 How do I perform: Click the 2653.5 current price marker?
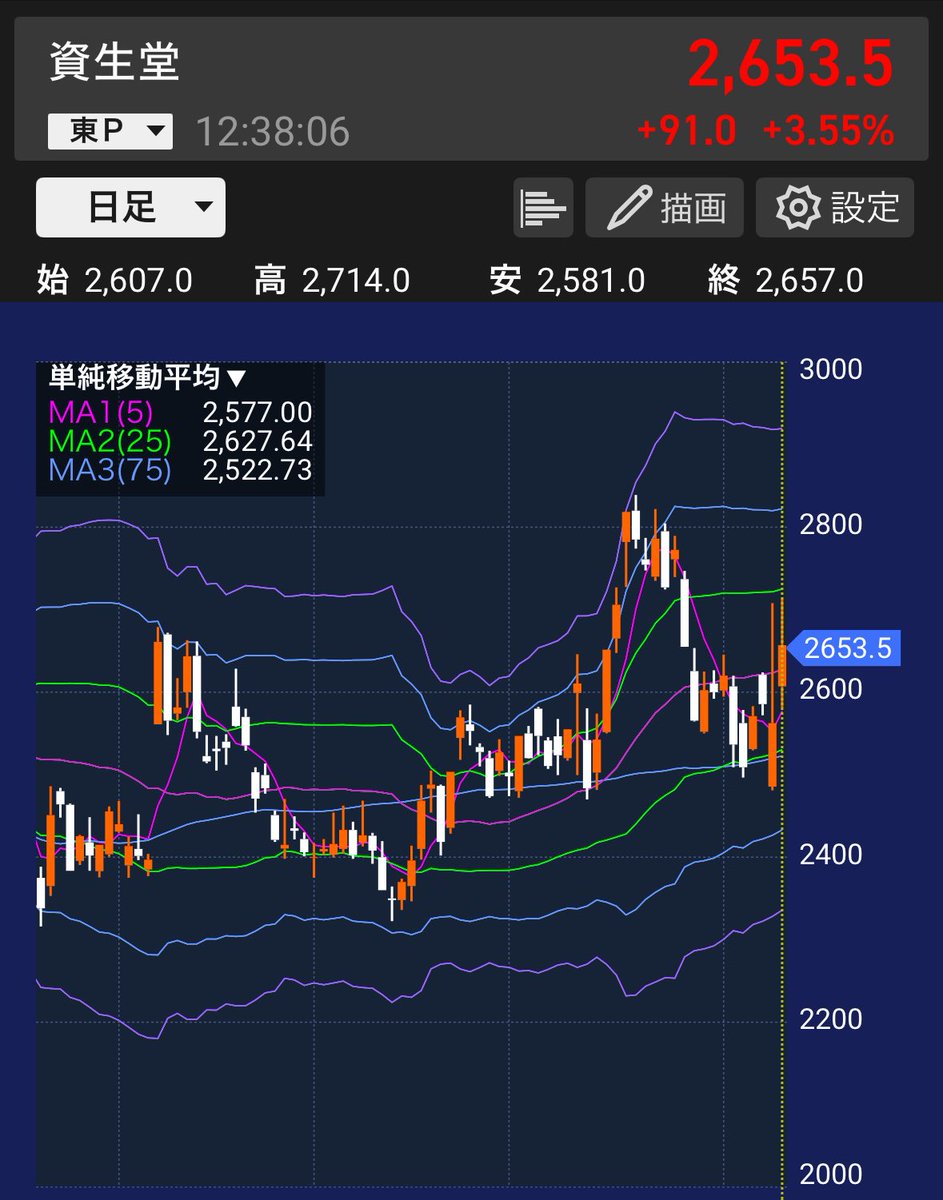tap(846, 648)
